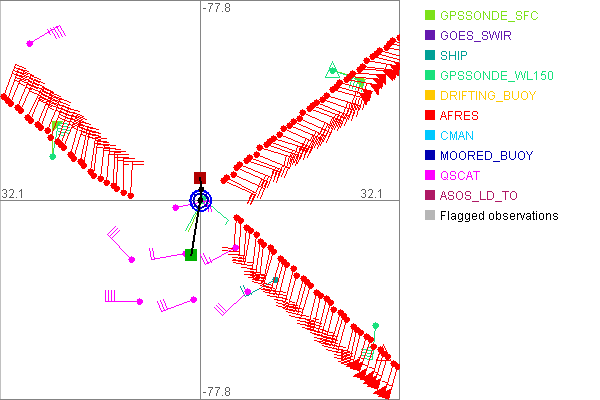Select the GPSSONDE_WL150 legend label
This screenshot has width=600, height=400.
pos(496,76)
